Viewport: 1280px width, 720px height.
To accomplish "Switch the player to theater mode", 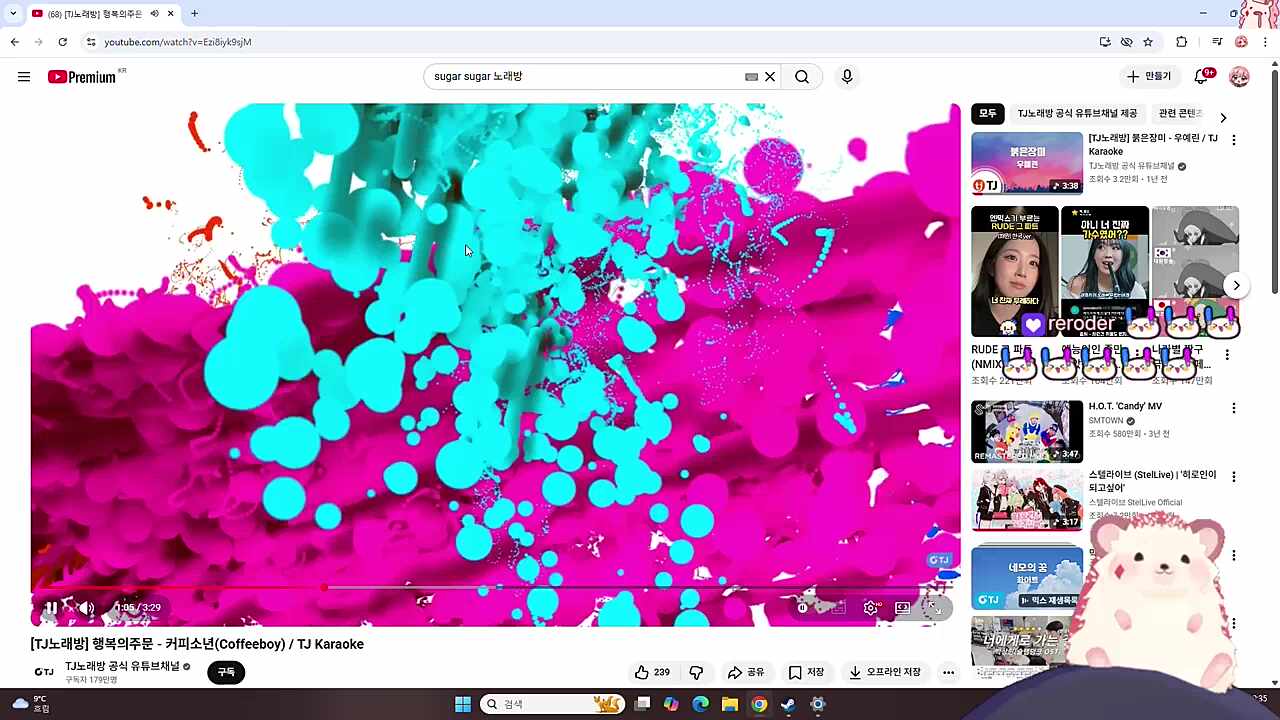I will pos(902,607).
